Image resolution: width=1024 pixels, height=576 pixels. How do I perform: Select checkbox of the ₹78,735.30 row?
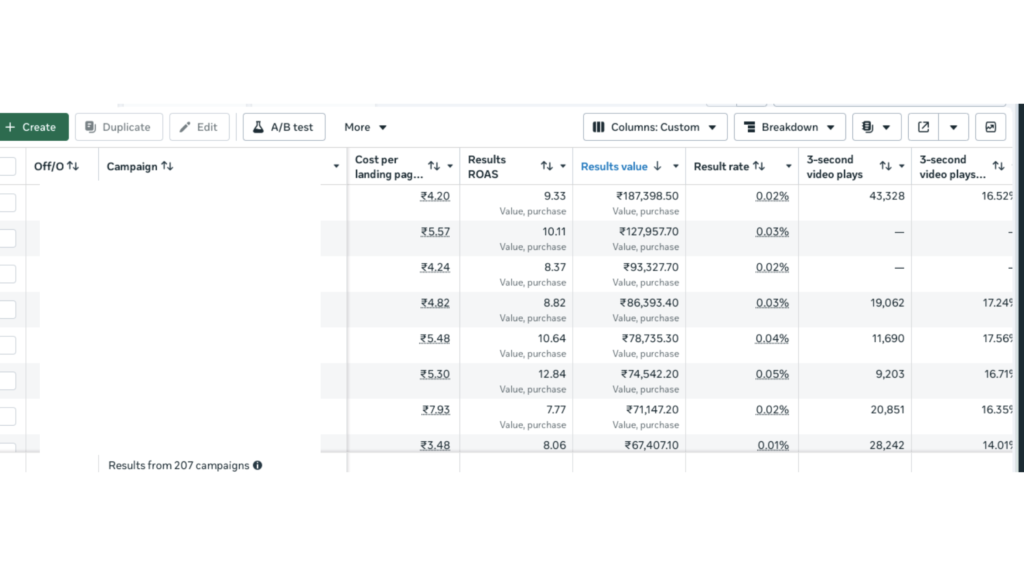[x=7, y=345]
